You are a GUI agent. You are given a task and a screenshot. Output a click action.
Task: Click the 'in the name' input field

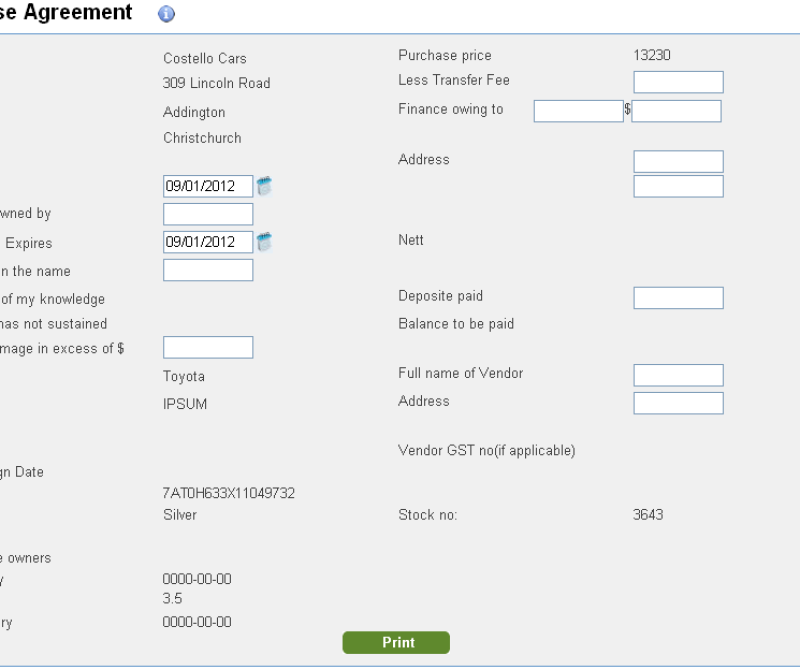[x=208, y=270]
